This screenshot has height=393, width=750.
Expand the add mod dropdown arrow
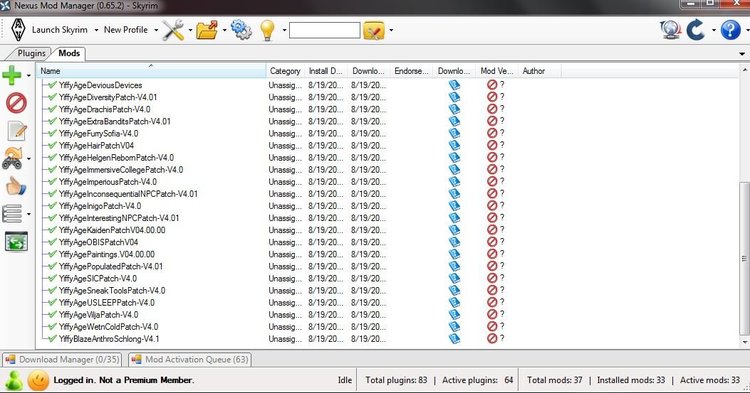coord(29,76)
